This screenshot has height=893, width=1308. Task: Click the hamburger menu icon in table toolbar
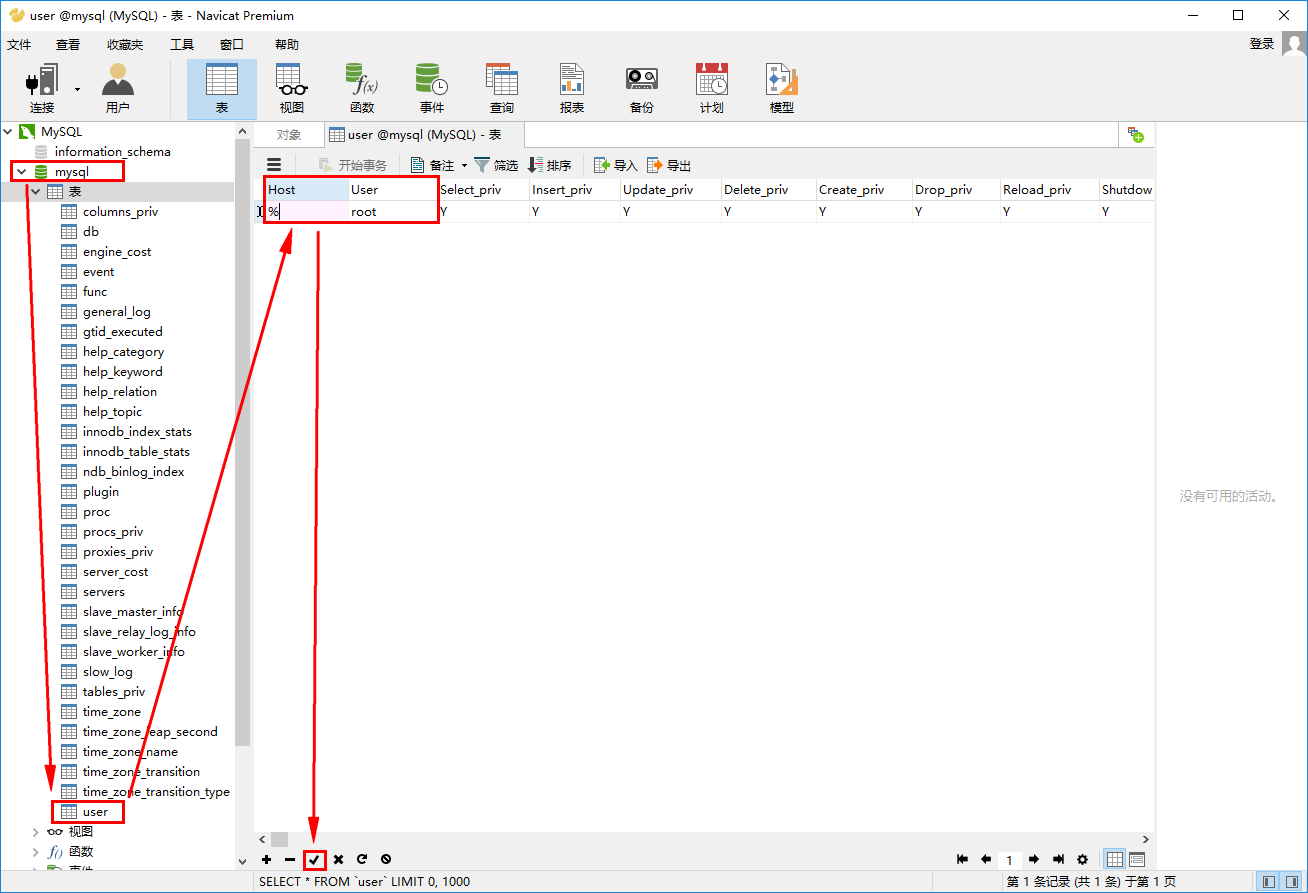pos(274,165)
